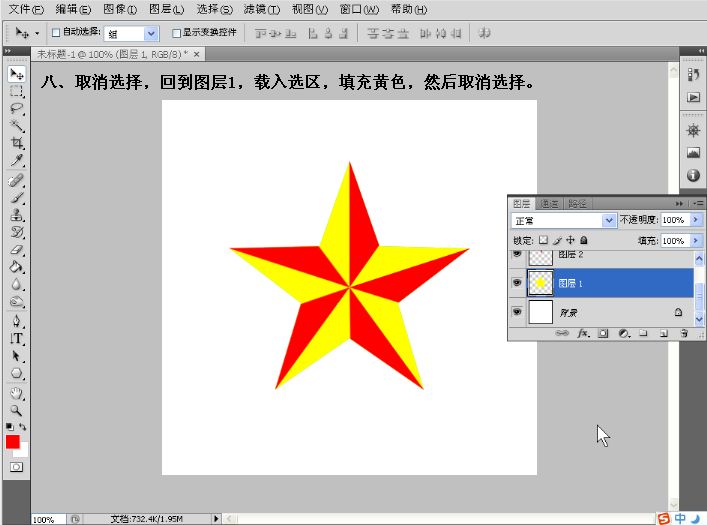Select the Eyedropper tool

[17, 161]
